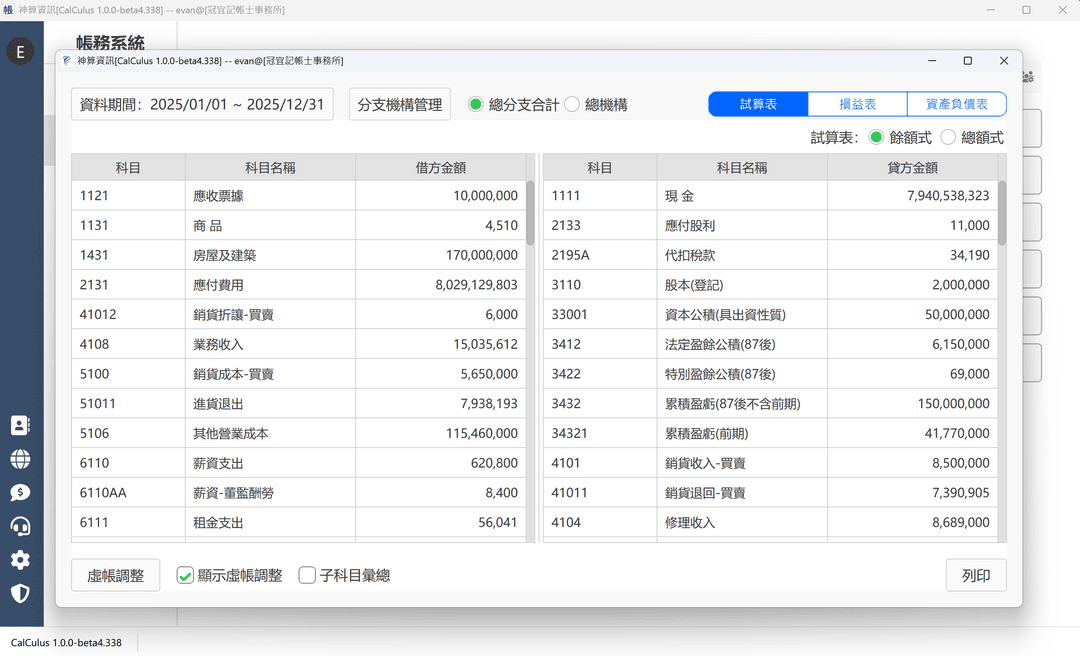Click the debit table vertical scrollbar
Screen dimensions: 1080x656
click(530, 213)
